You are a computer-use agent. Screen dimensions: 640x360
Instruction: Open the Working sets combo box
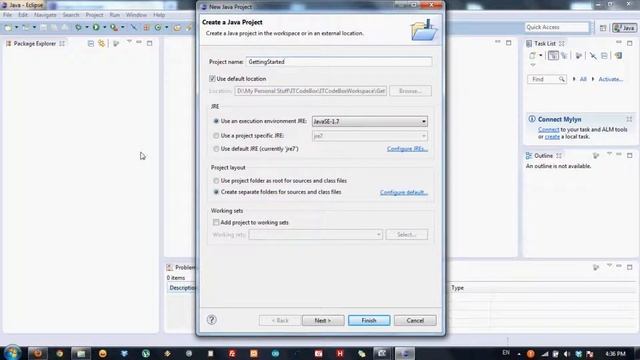click(x=315, y=235)
